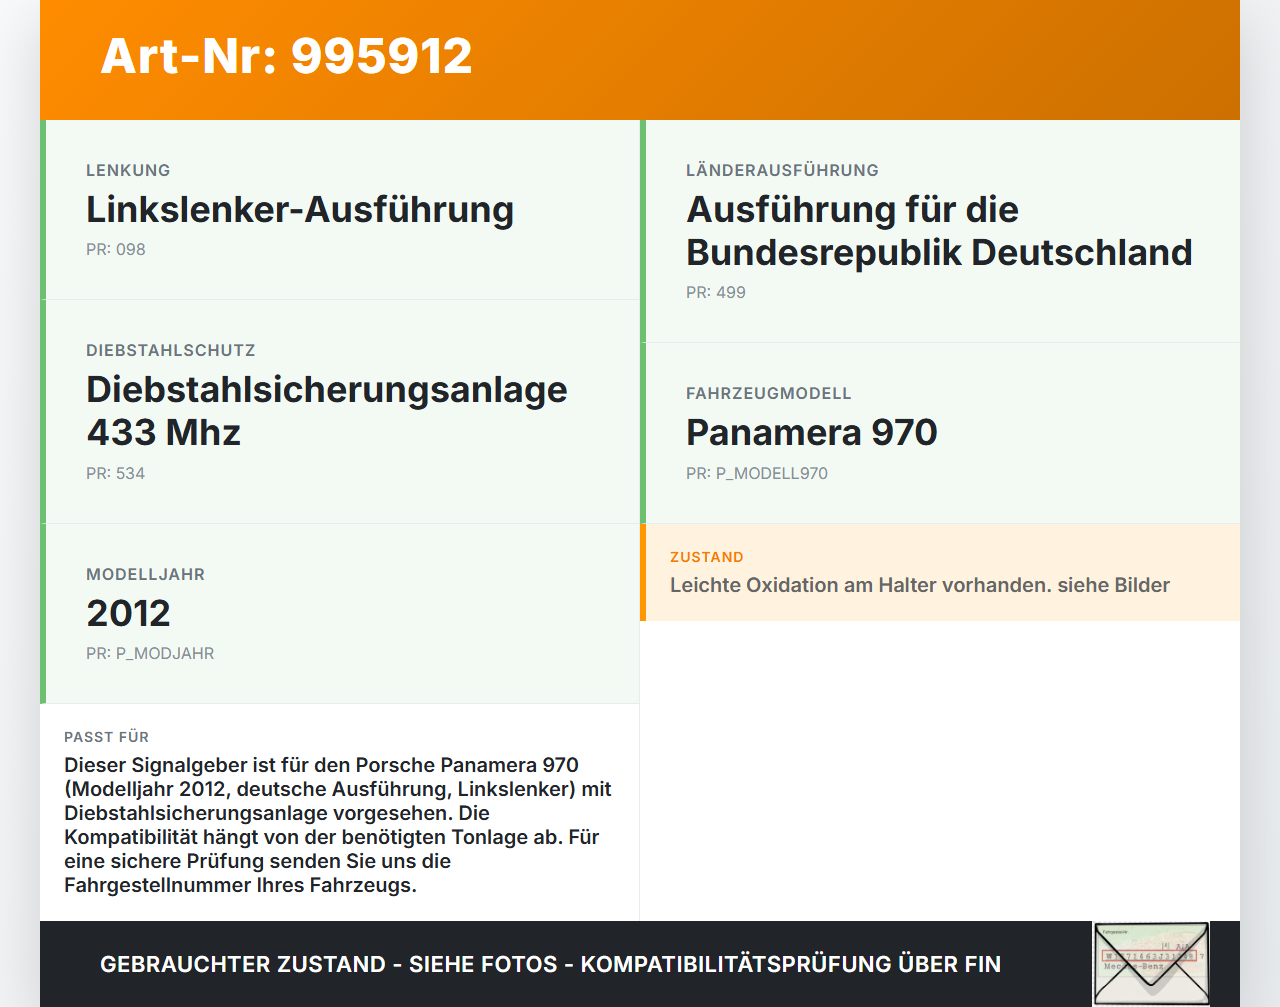Click the PR: P_MODJAHR code
Viewport: 1280px width, 1007px height.
pos(150,653)
